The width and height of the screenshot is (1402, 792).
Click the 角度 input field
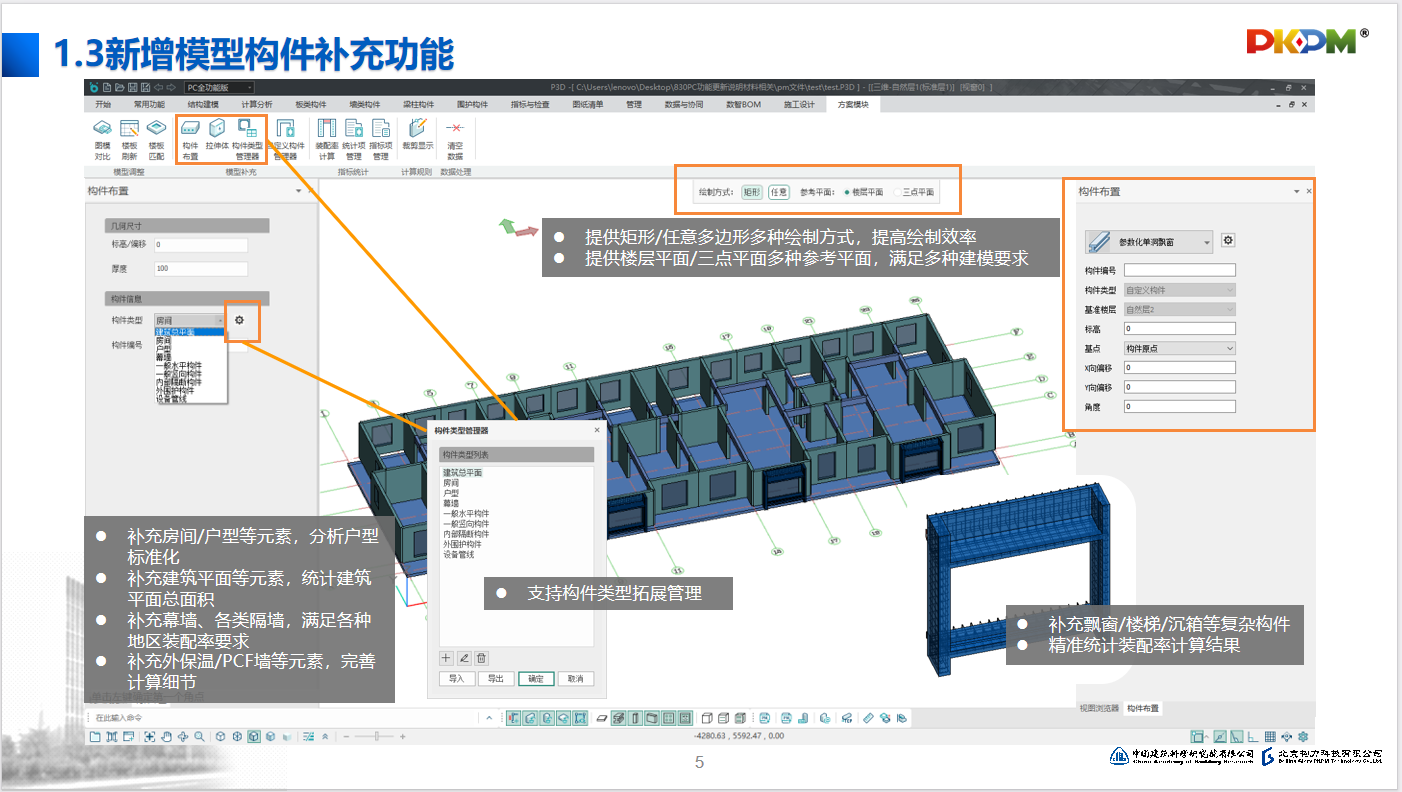point(1180,407)
